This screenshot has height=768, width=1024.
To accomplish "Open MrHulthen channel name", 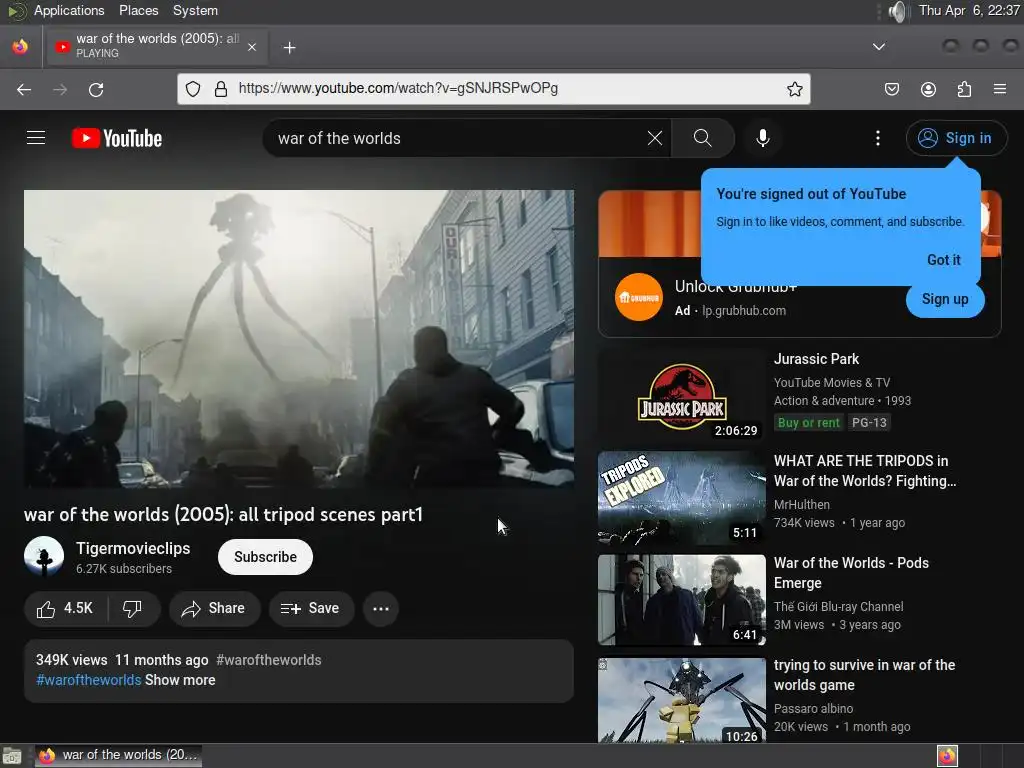I will 802,505.
